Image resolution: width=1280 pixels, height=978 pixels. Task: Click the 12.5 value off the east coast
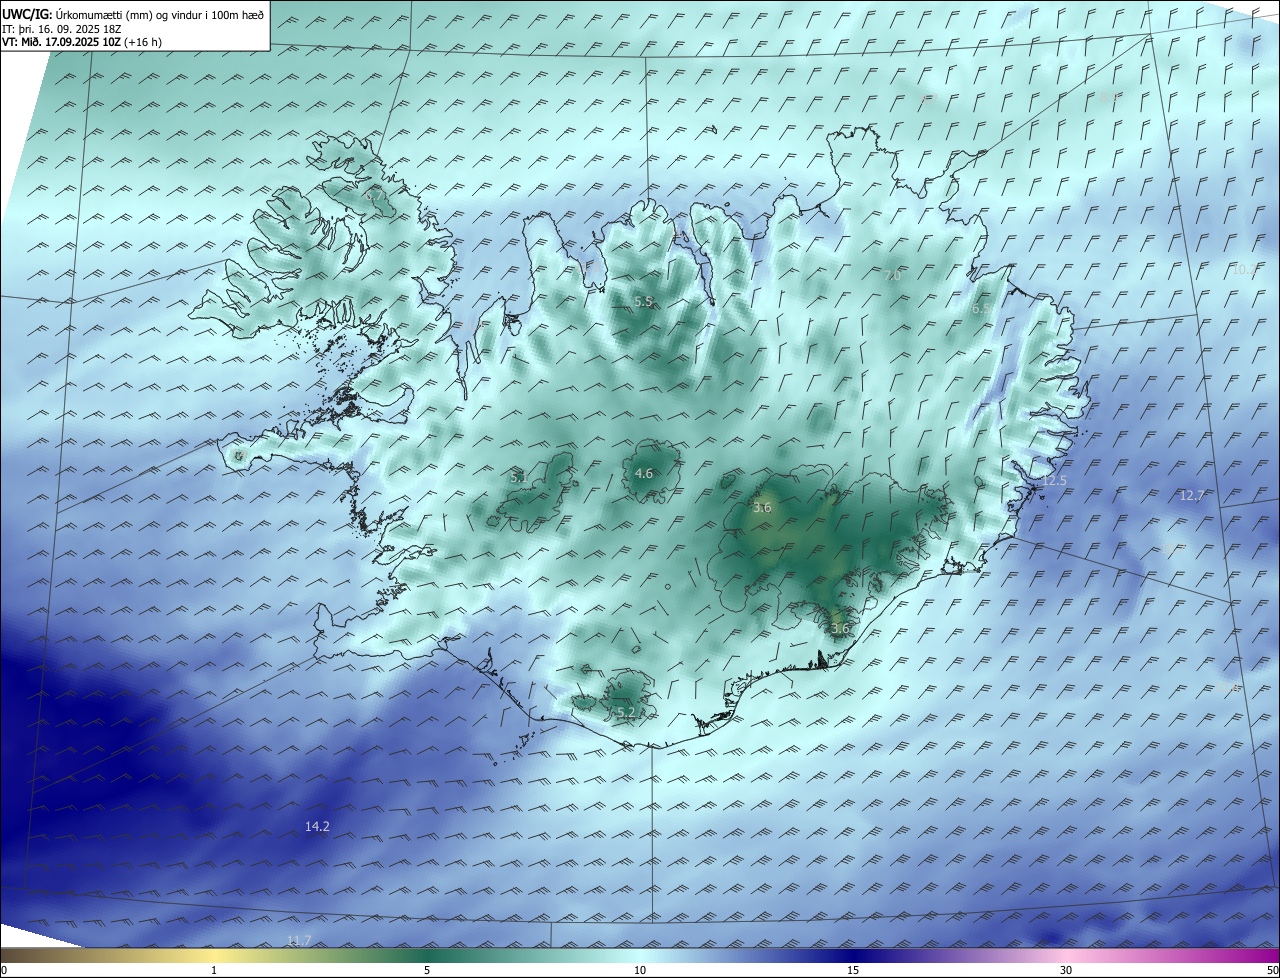click(x=1055, y=481)
